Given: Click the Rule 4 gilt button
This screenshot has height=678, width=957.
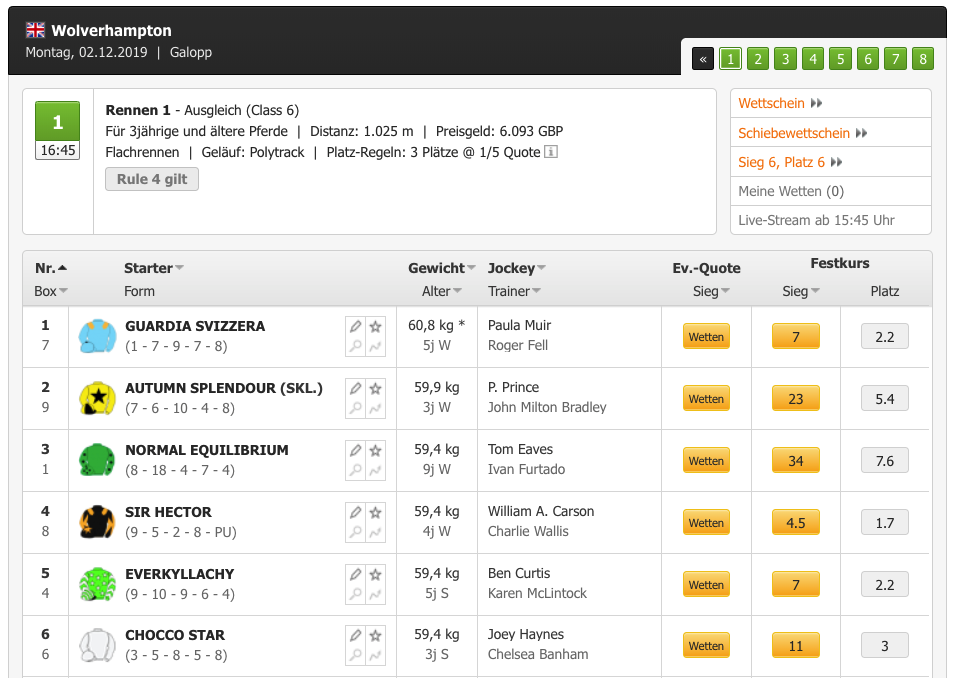Looking at the screenshot, I should [152, 179].
